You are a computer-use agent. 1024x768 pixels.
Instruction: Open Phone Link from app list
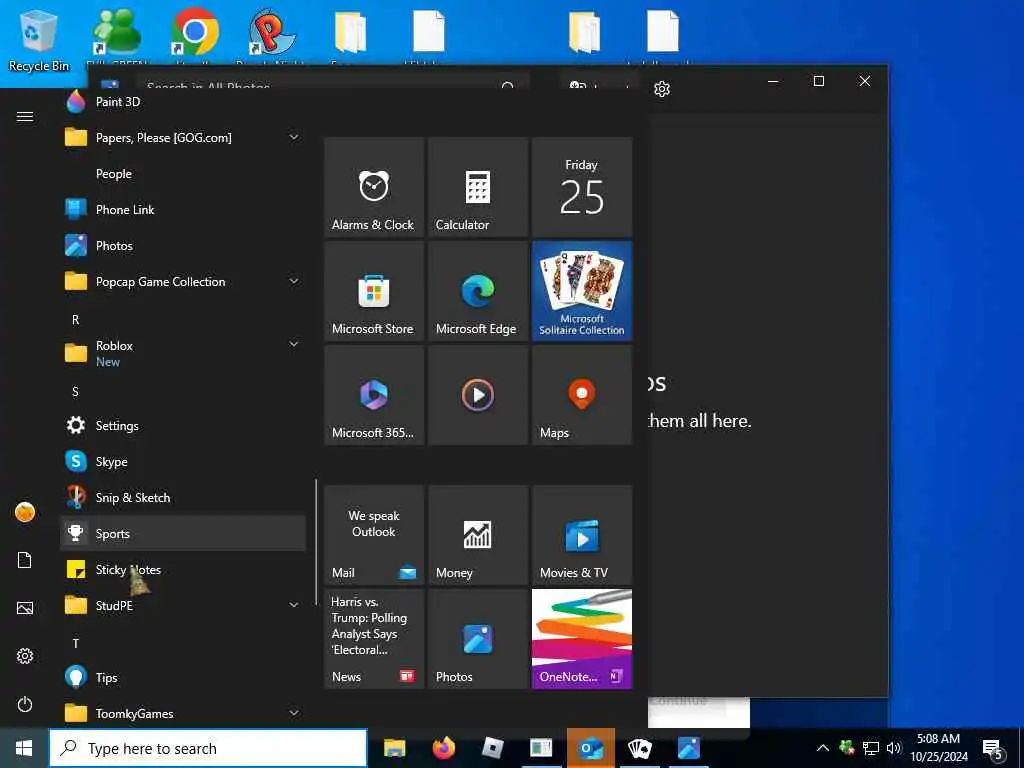pyautogui.click(x=183, y=210)
